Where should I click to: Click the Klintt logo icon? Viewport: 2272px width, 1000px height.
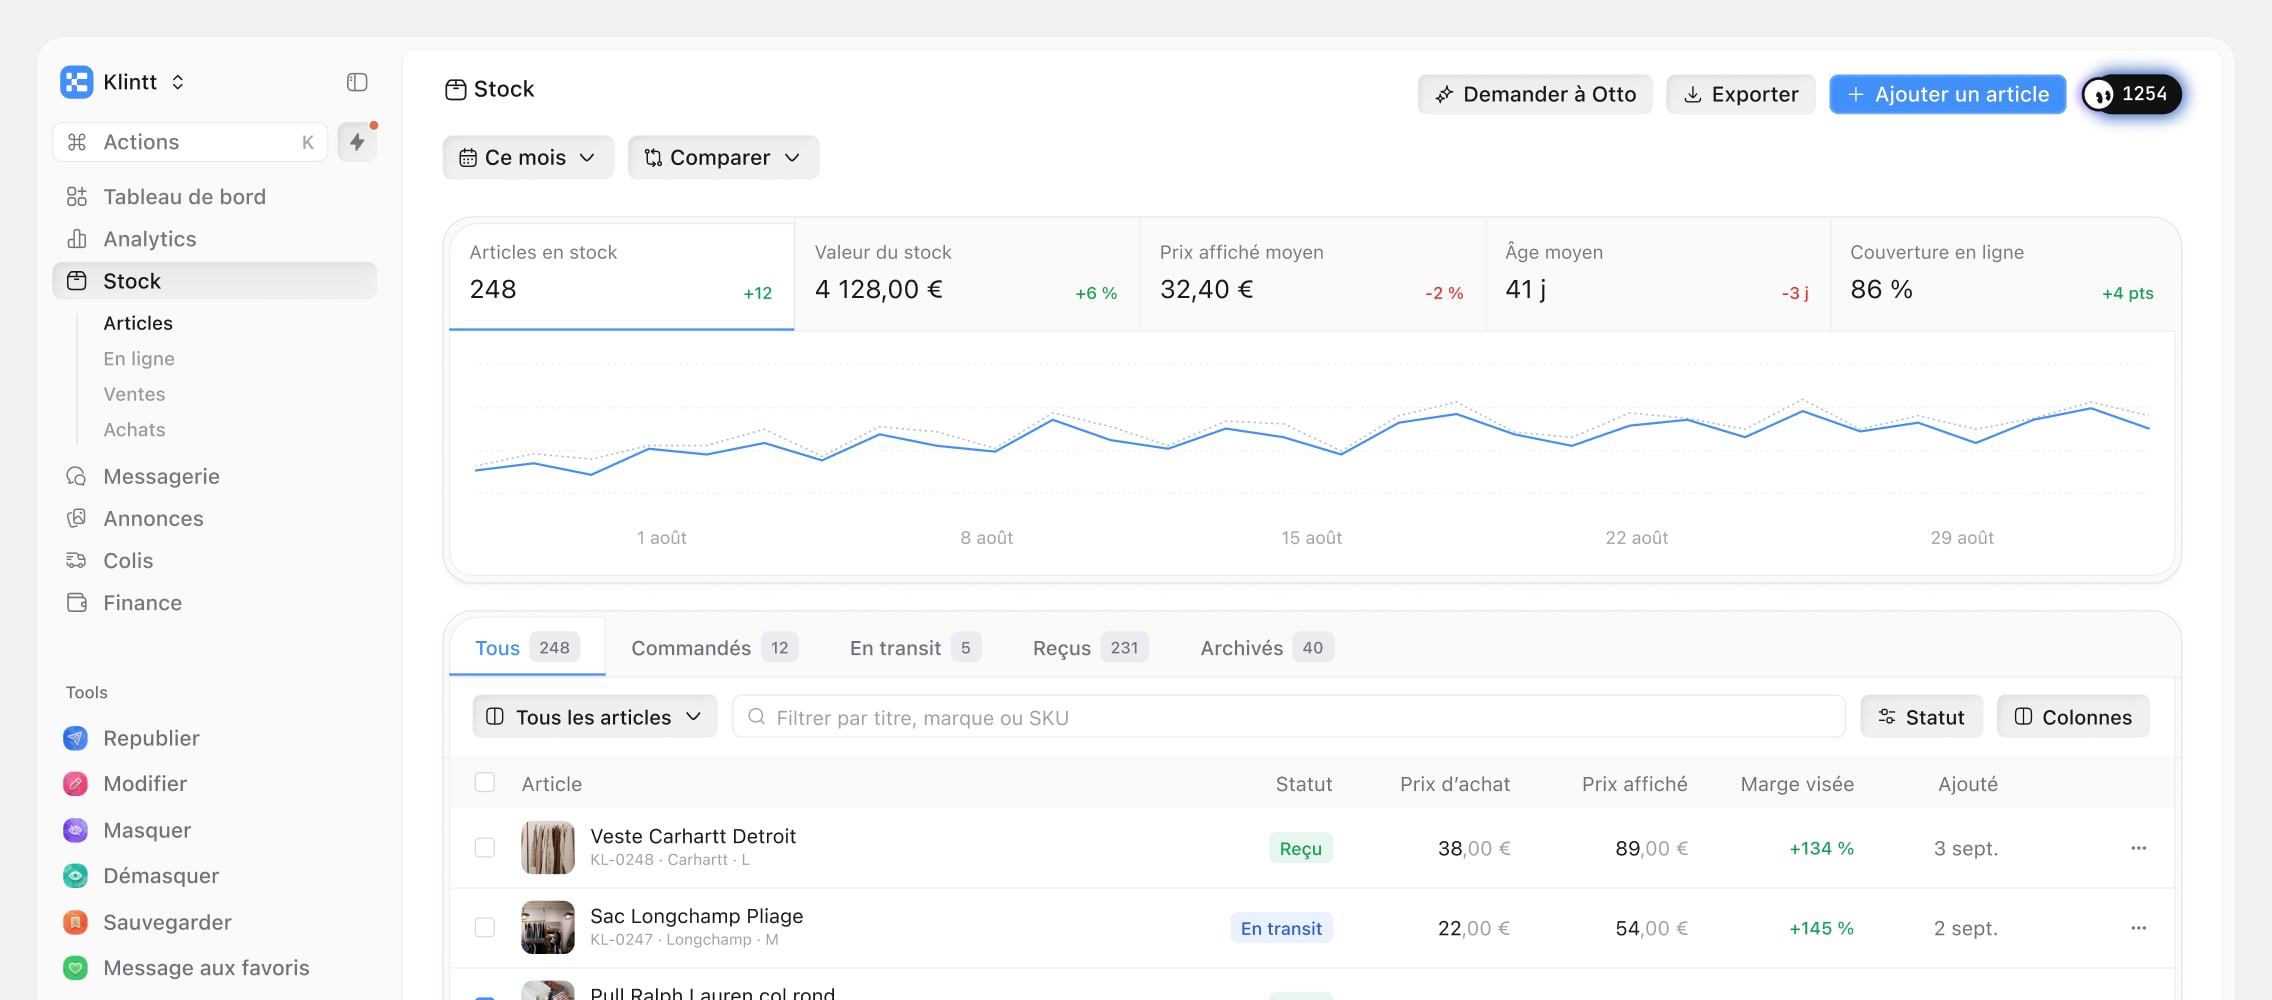tap(76, 82)
